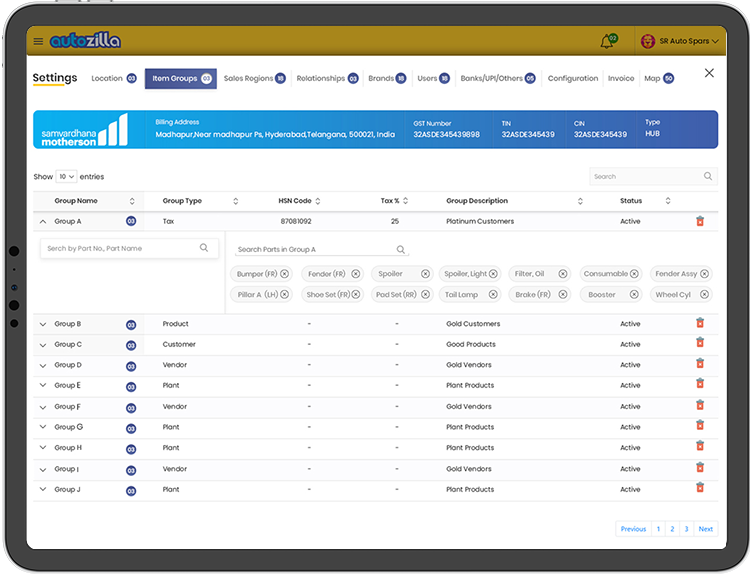Select the Item Groups tab
This screenshot has height=574, width=750.
tap(181, 78)
